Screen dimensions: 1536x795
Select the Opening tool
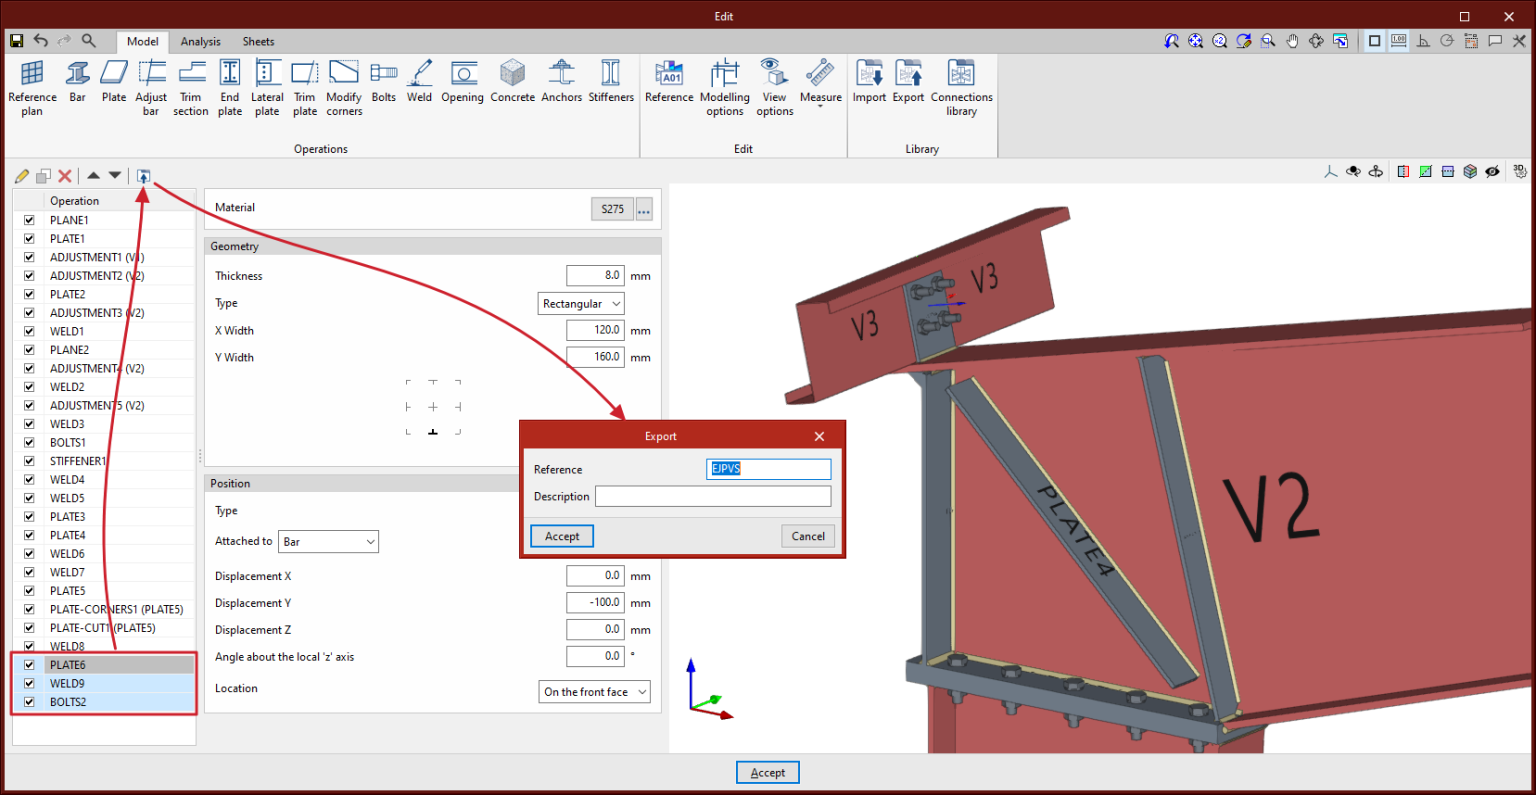[463, 82]
